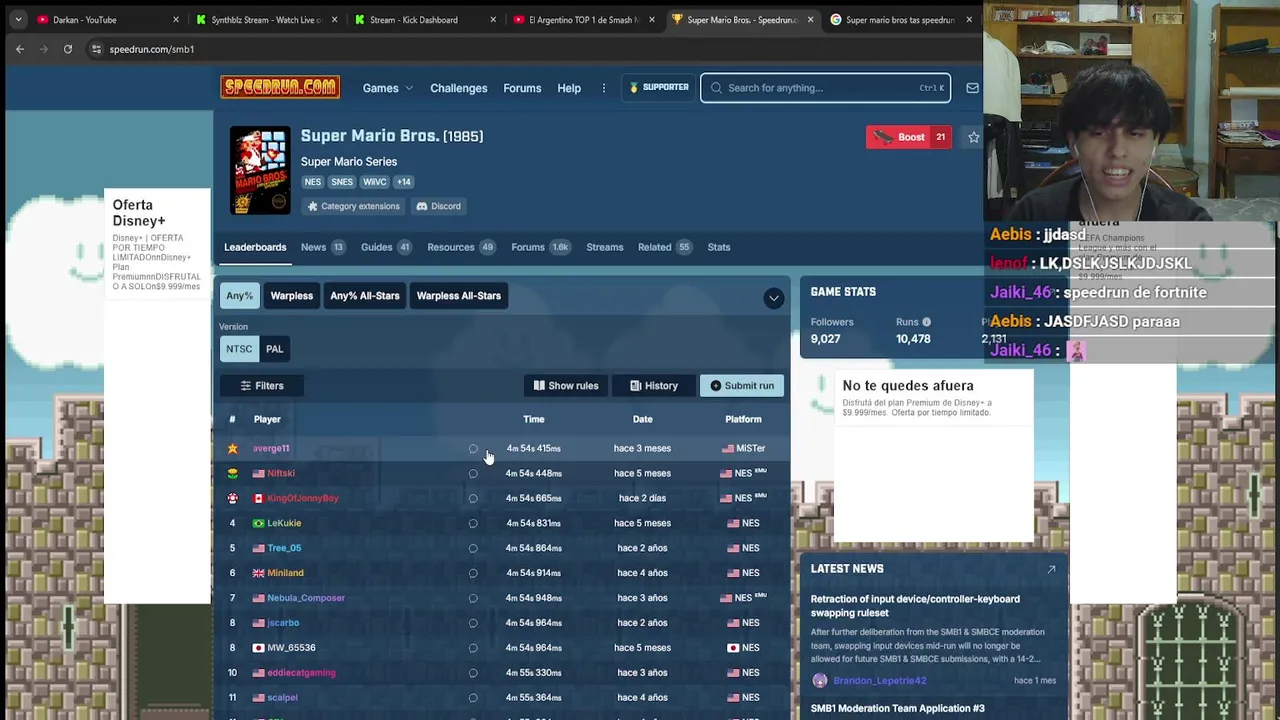The height and width of the screenshot is (720, 1280).
Task: Click the Supporter button
Action: [658, 88]
